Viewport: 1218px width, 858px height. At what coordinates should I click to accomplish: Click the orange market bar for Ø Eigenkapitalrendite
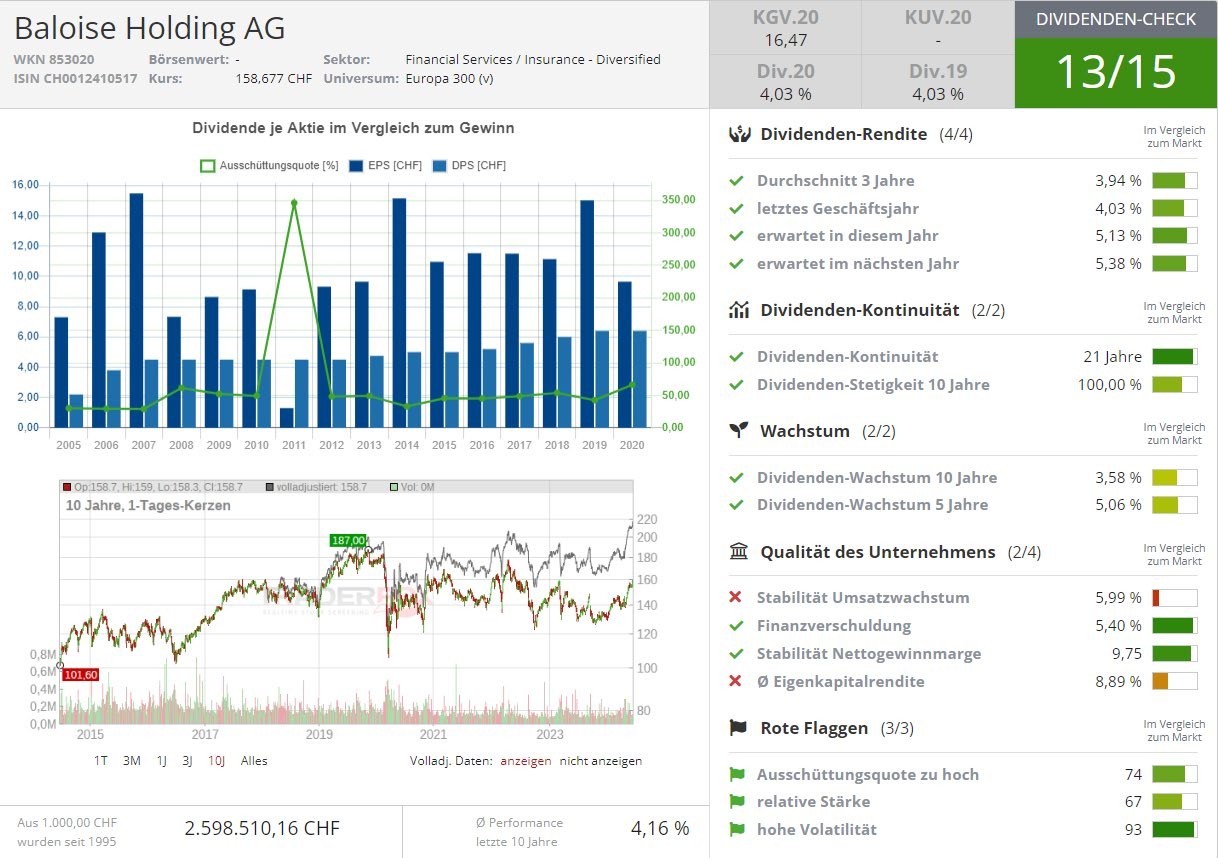(1175, 681)
